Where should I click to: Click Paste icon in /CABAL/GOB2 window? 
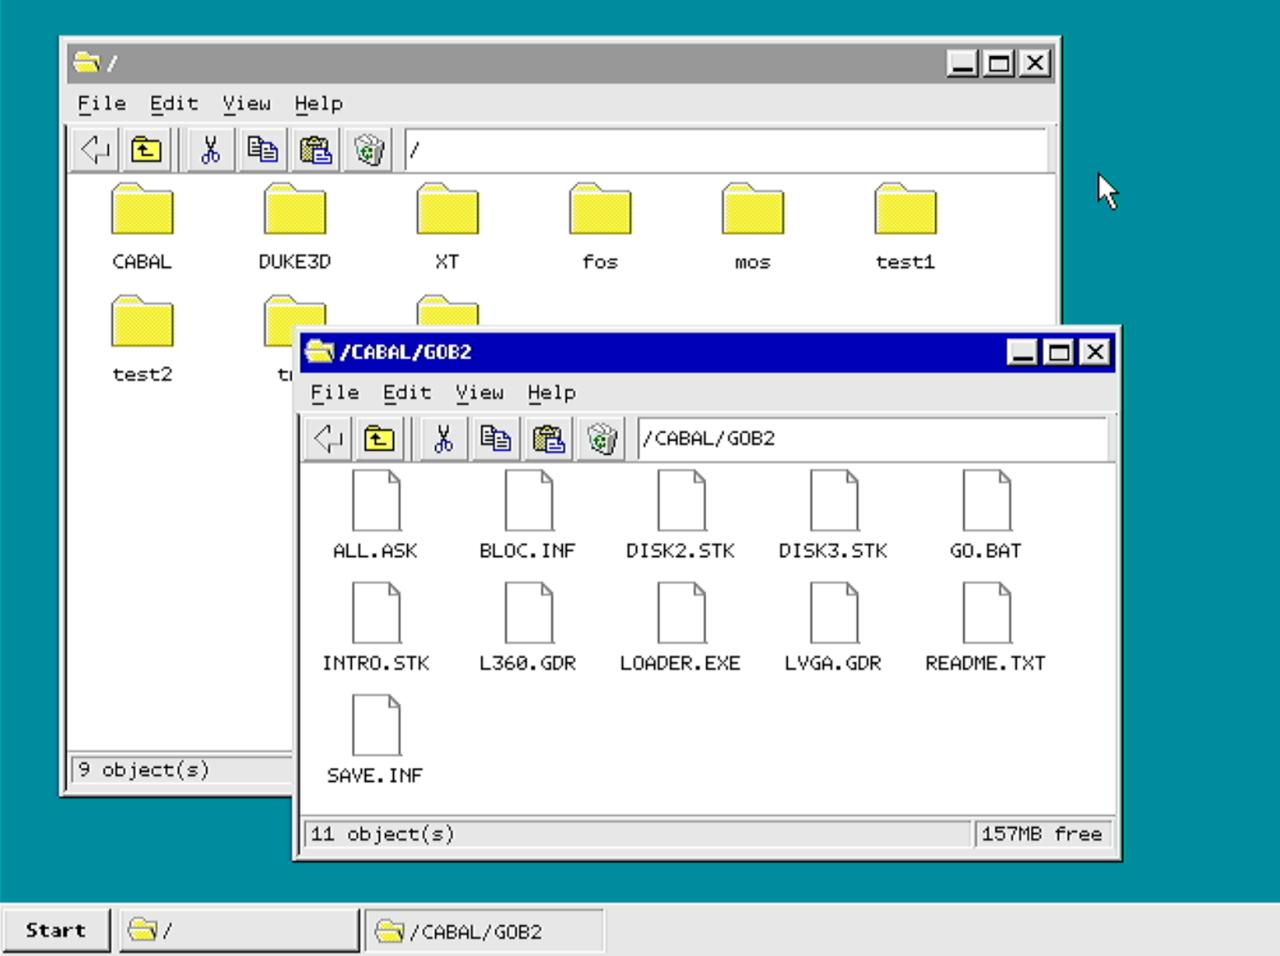pos(549,439)
